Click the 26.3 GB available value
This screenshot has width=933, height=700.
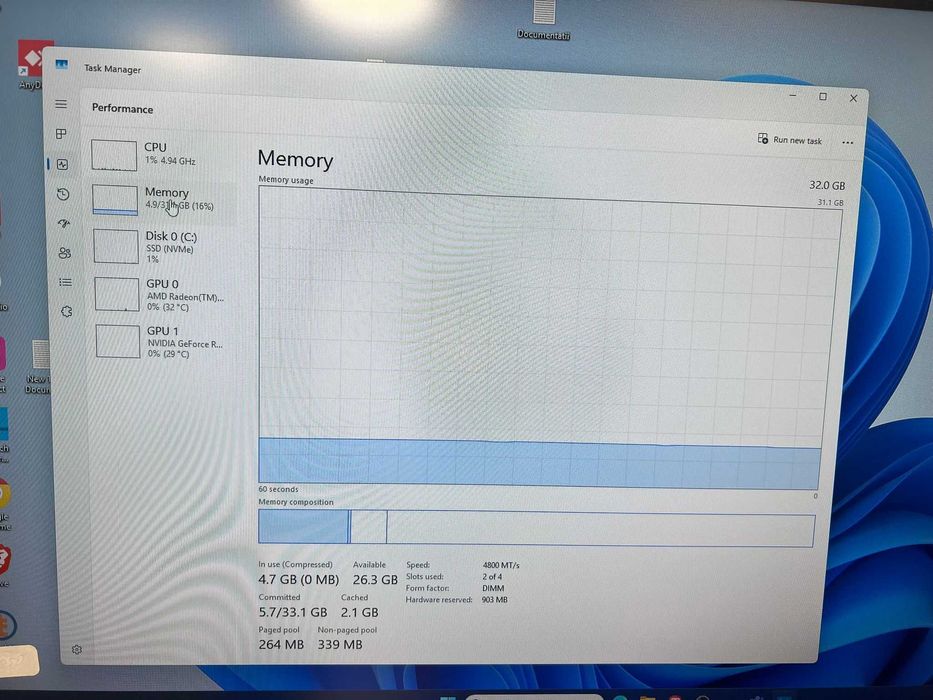375,580
